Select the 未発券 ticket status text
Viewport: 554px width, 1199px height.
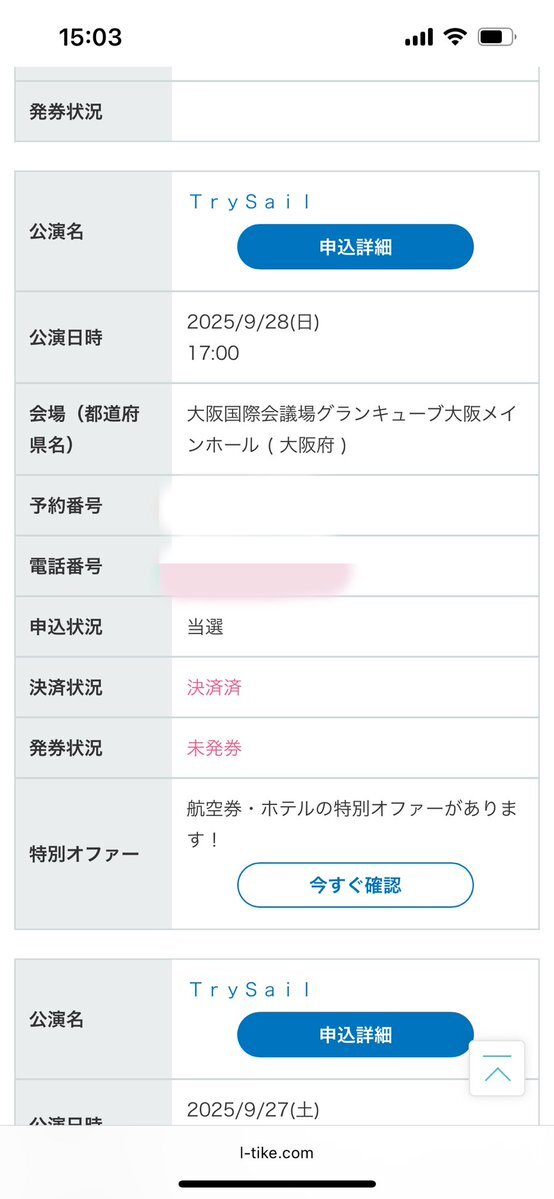tap(214, 748)
